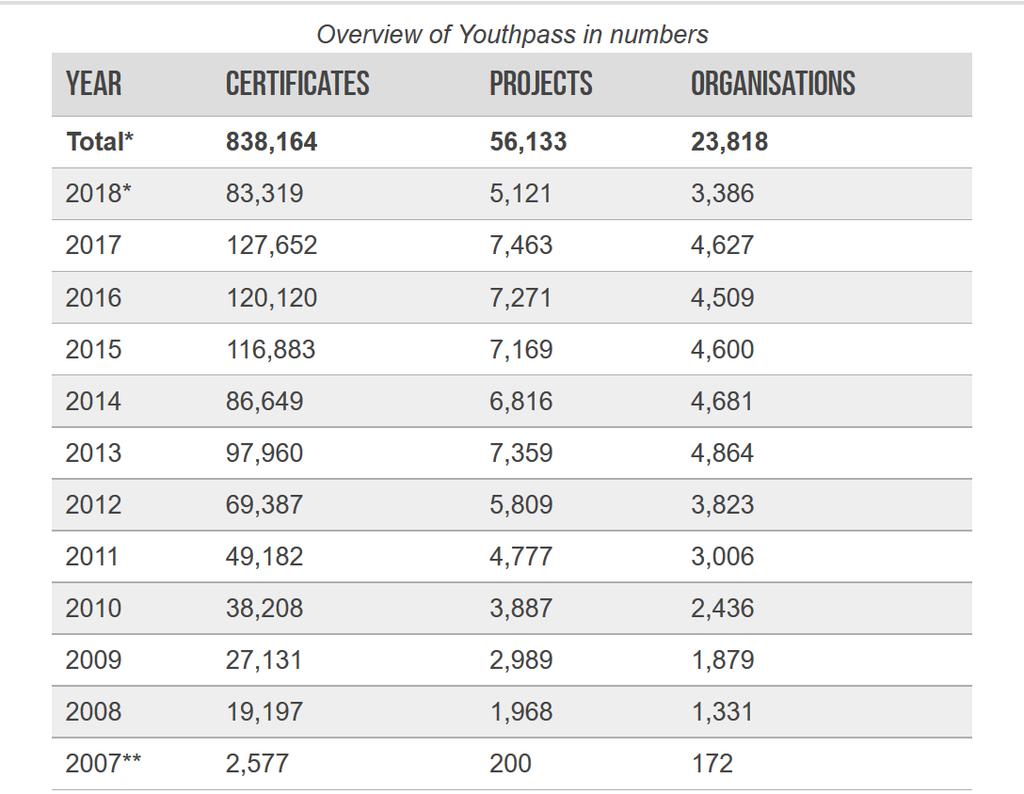Select projects value 5,121
Image resolution: width=1024 pixels, height=794 pixels.
tap(520, 193)
